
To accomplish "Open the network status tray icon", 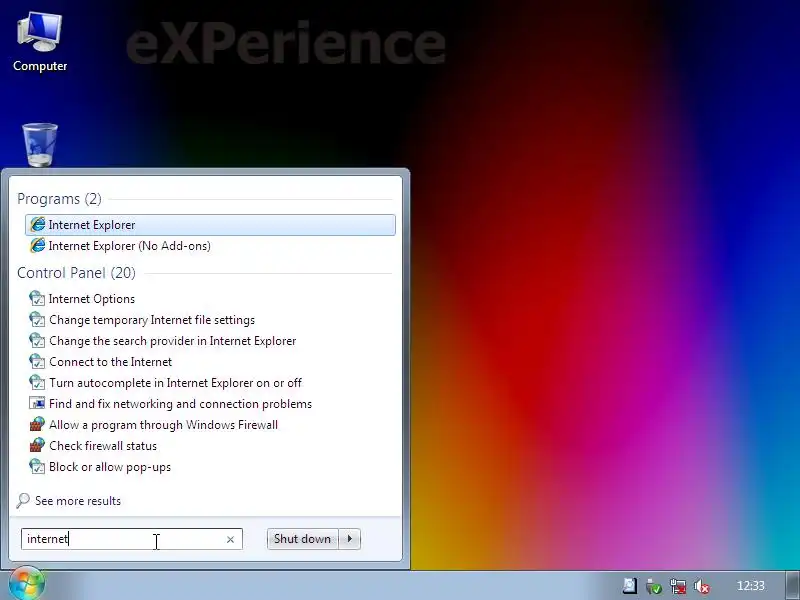I will [x=678, y=586].
